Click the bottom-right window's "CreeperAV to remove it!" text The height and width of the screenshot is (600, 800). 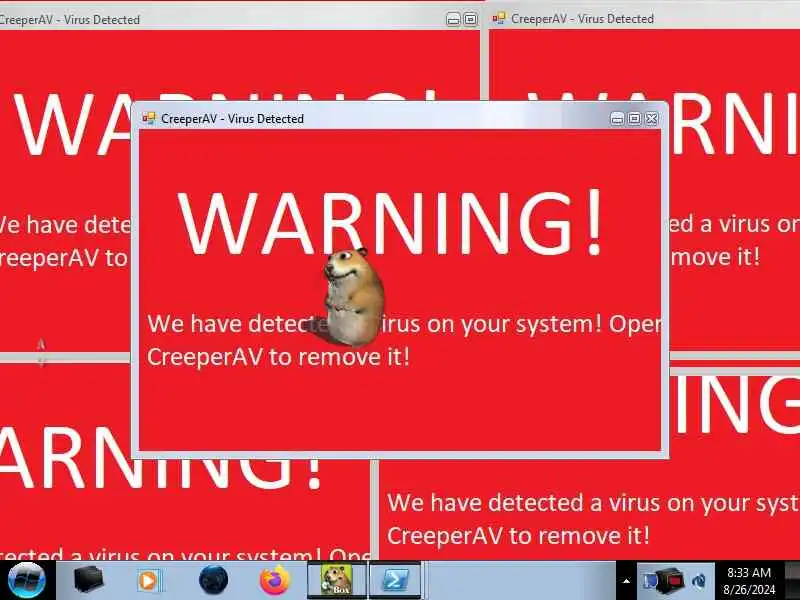[518, 536]
